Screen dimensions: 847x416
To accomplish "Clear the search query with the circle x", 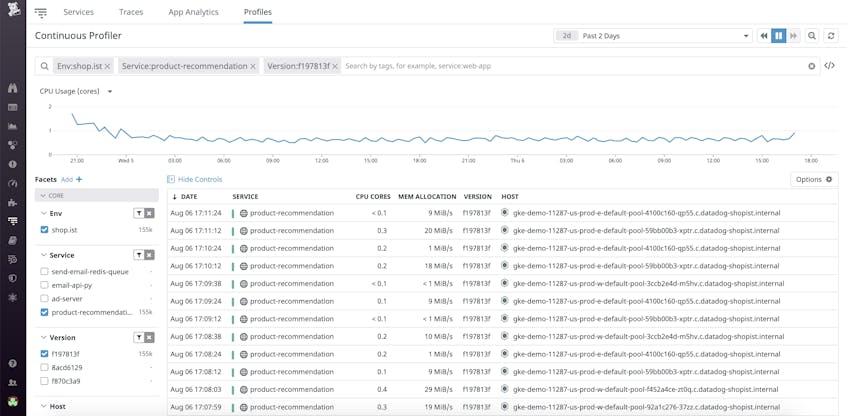I will (811, 66).
